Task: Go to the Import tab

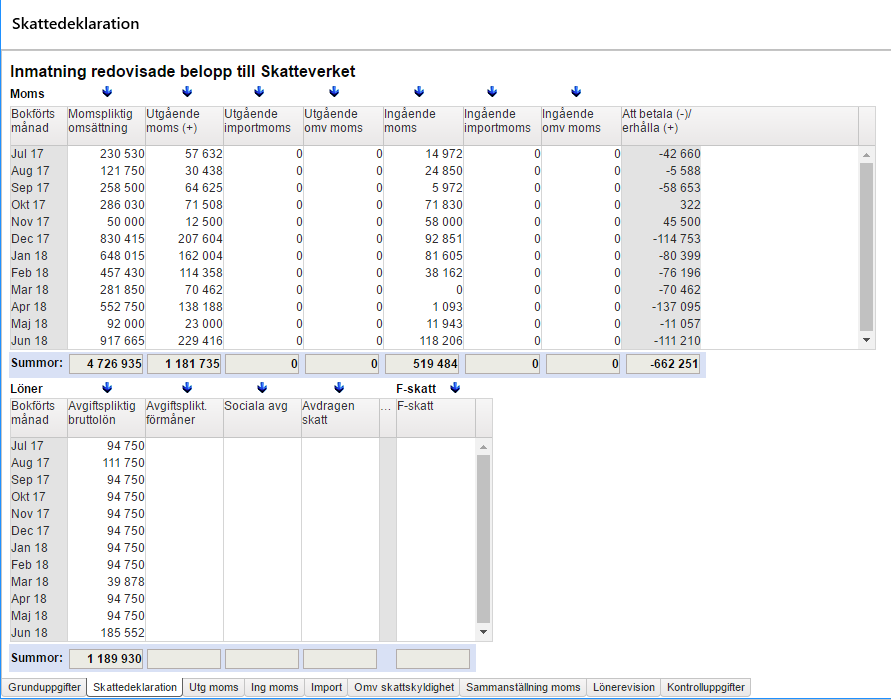Action: click(326, 687)
